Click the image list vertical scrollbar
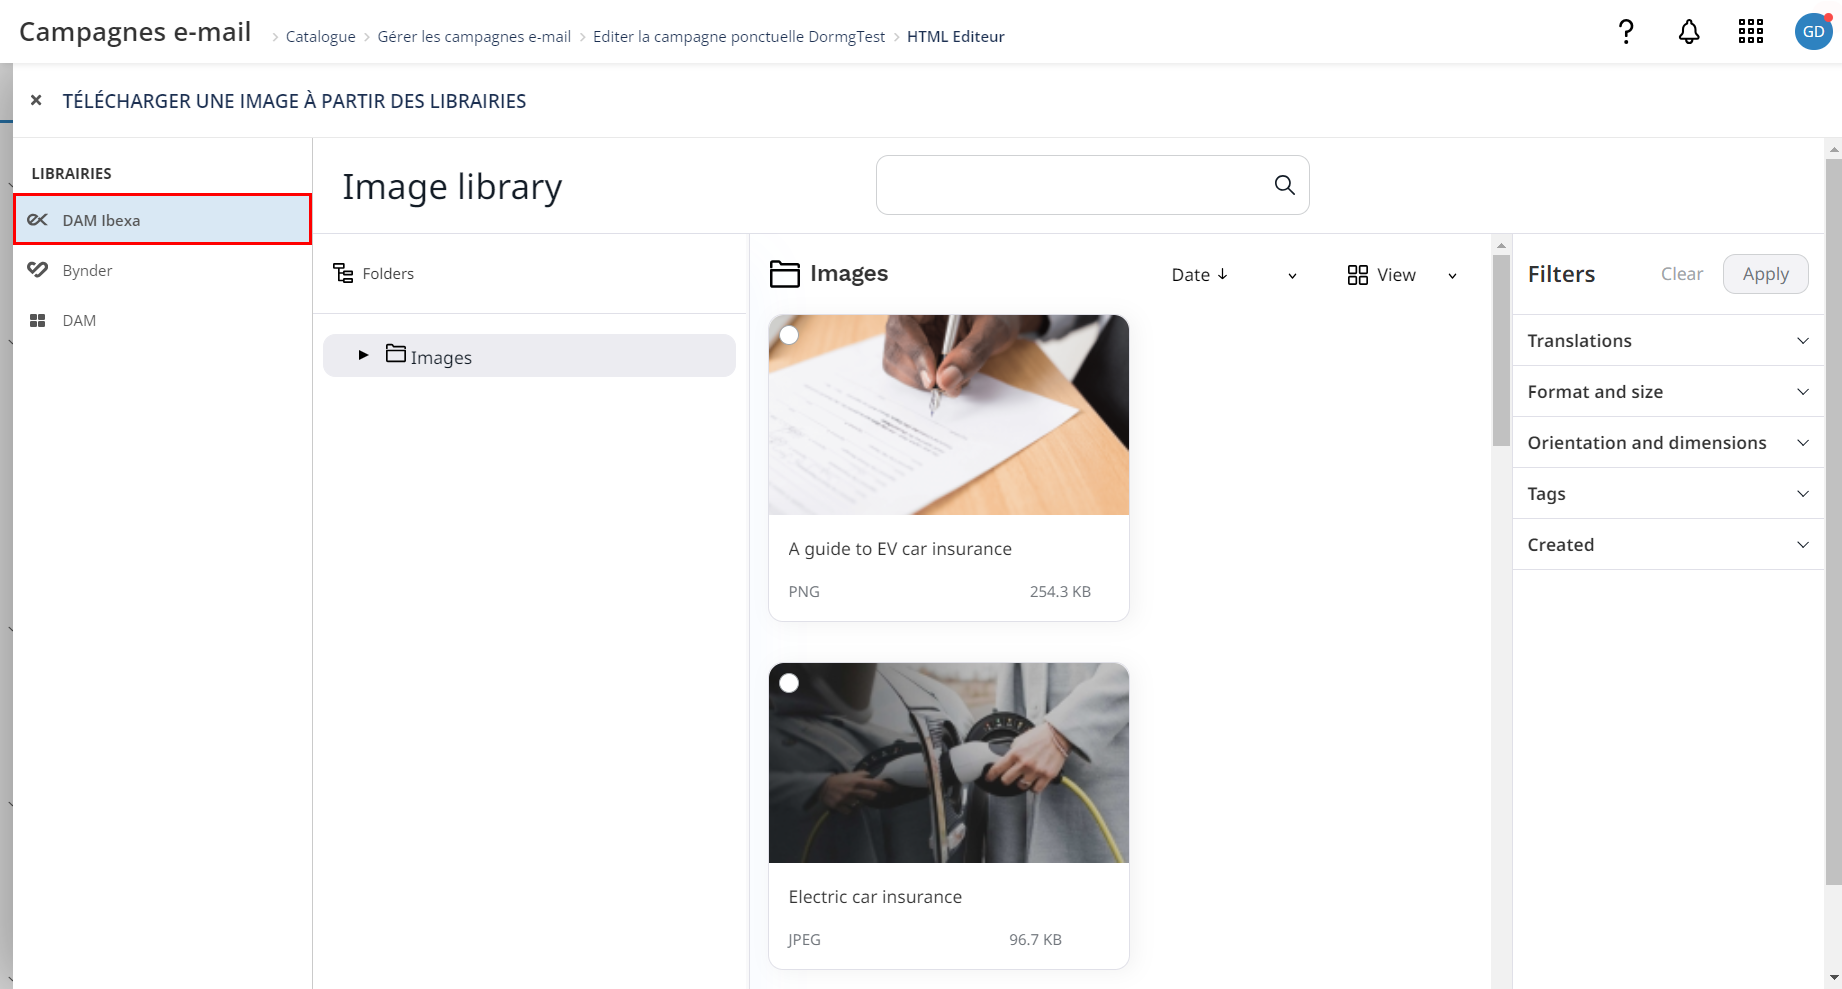 1501,350
